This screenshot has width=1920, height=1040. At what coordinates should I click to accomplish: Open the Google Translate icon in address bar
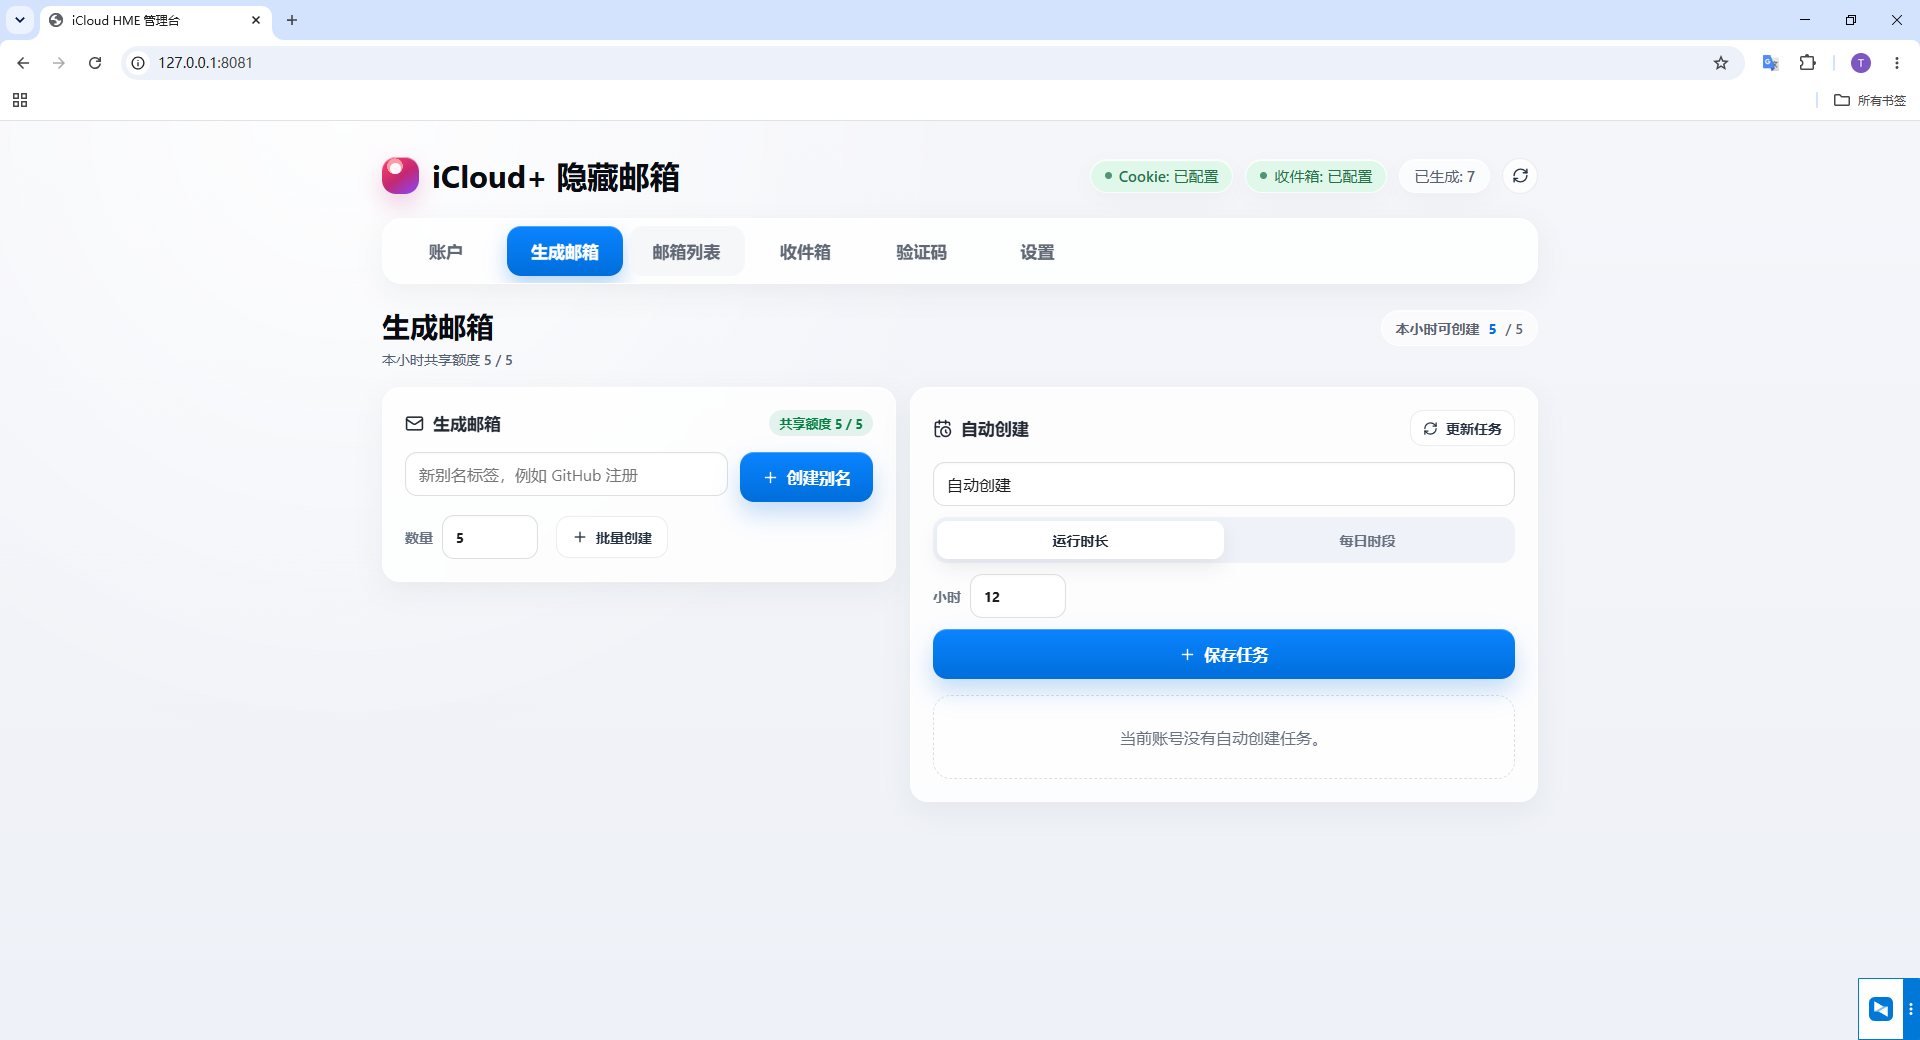tap(1770, 63)
